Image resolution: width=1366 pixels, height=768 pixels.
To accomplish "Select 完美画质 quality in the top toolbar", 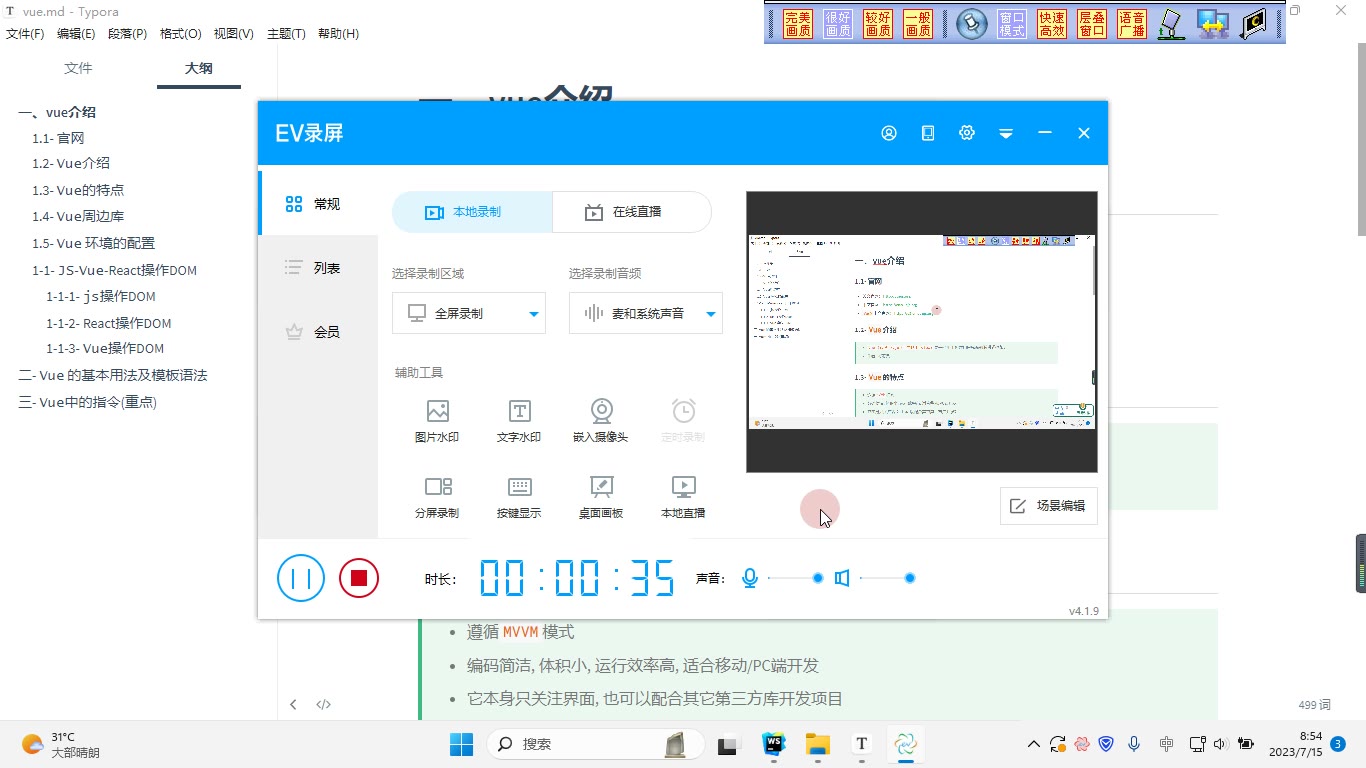I will (x=798, y=24).
